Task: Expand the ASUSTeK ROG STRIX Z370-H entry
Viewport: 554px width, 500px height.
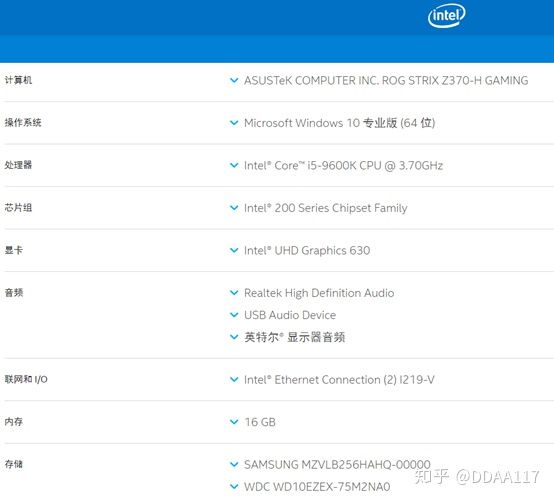Action: (x=234, y=81)
